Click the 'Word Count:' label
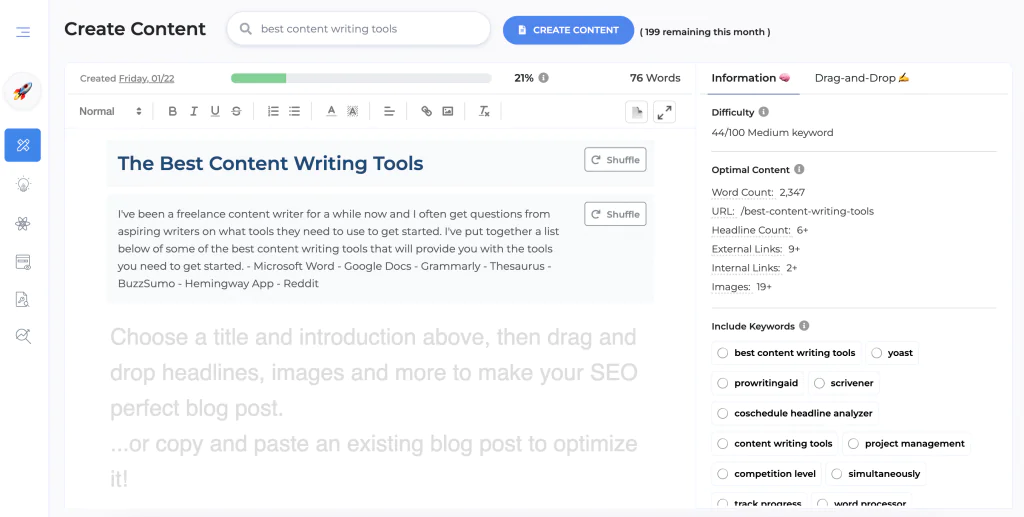 [743, 193]
